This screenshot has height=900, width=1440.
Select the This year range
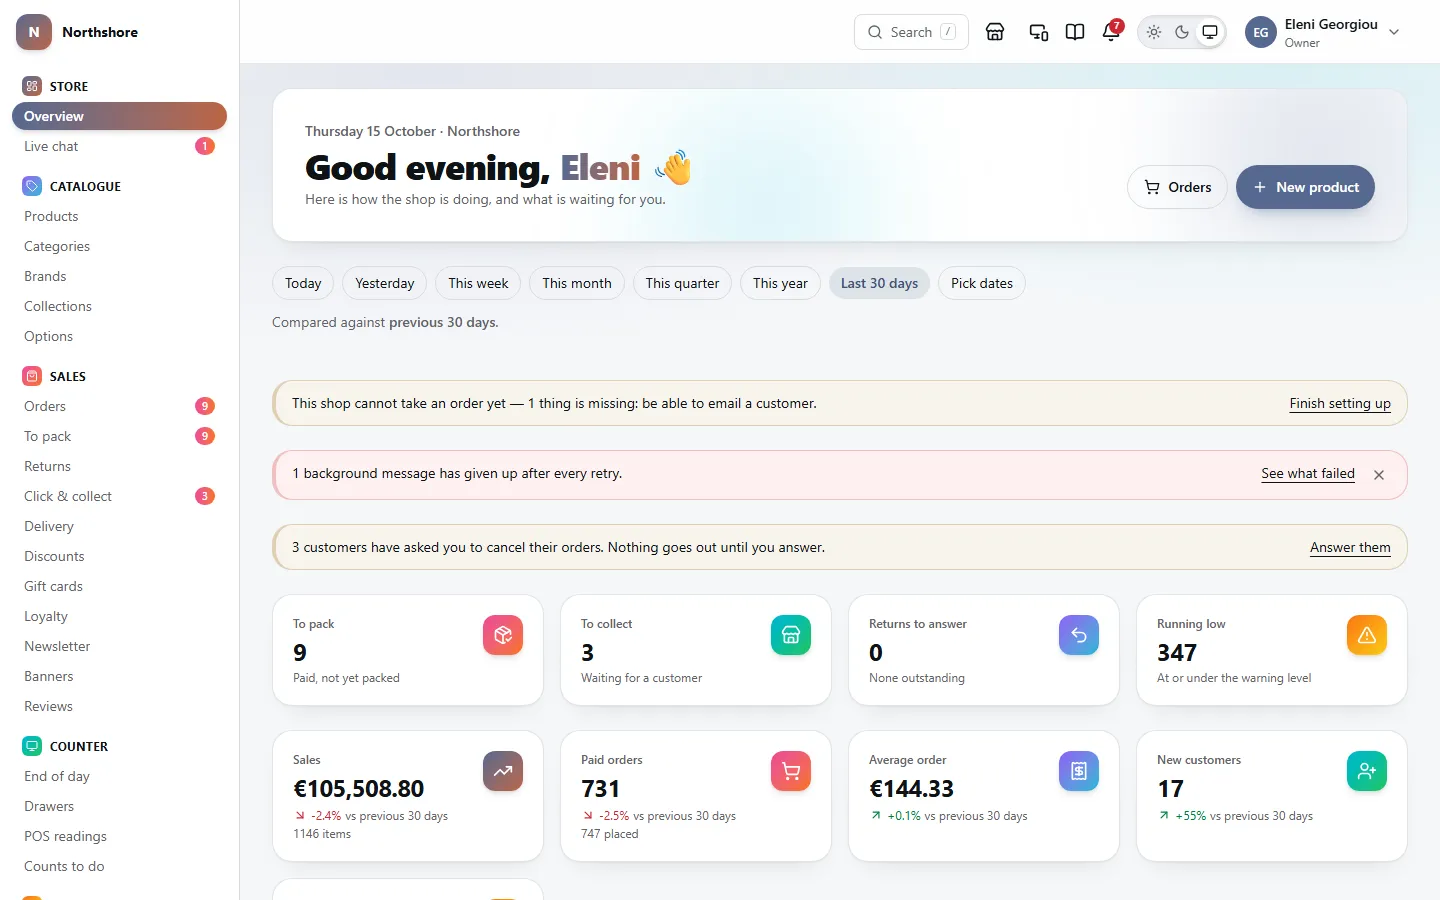click(780, 283)
